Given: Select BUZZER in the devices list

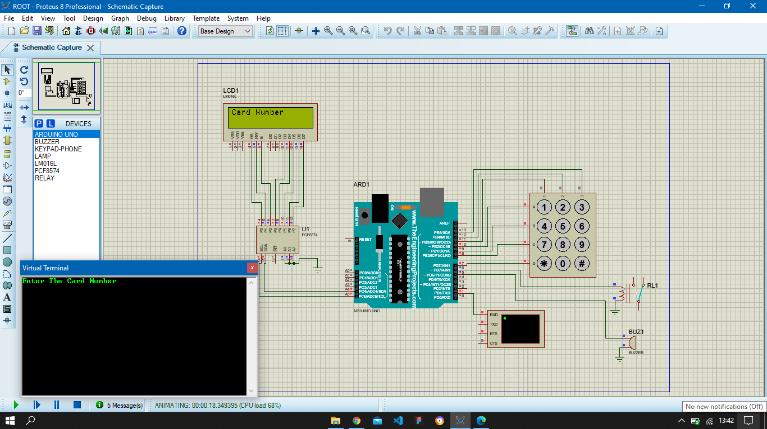Looking at the screenshot, I should pos(47,141).
